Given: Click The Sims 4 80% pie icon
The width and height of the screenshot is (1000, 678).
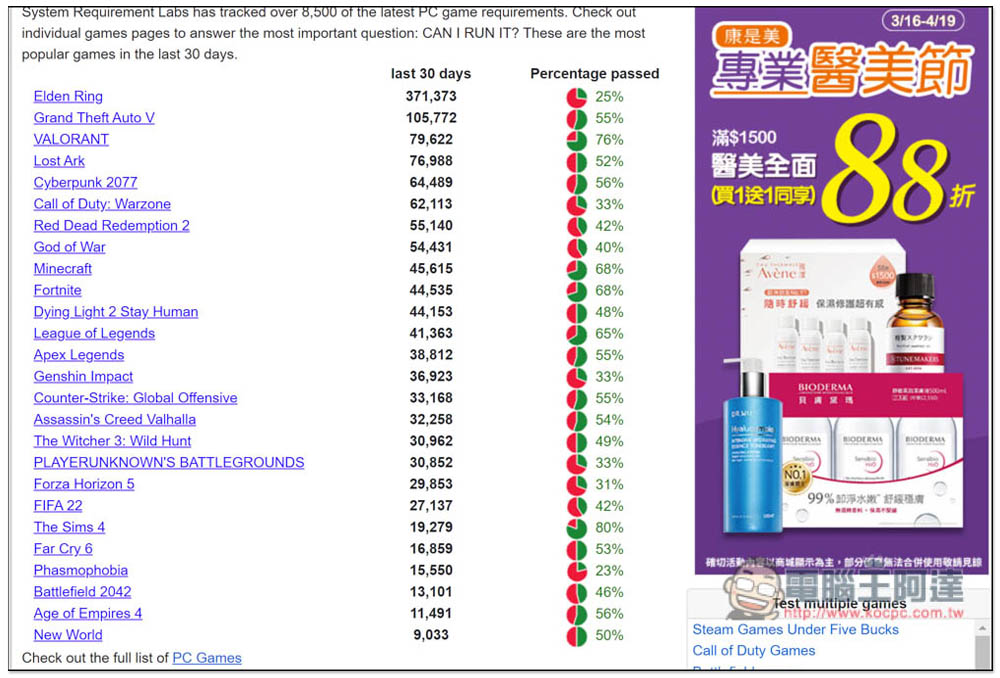Looking at the screenshot, I should click(577, 528).
